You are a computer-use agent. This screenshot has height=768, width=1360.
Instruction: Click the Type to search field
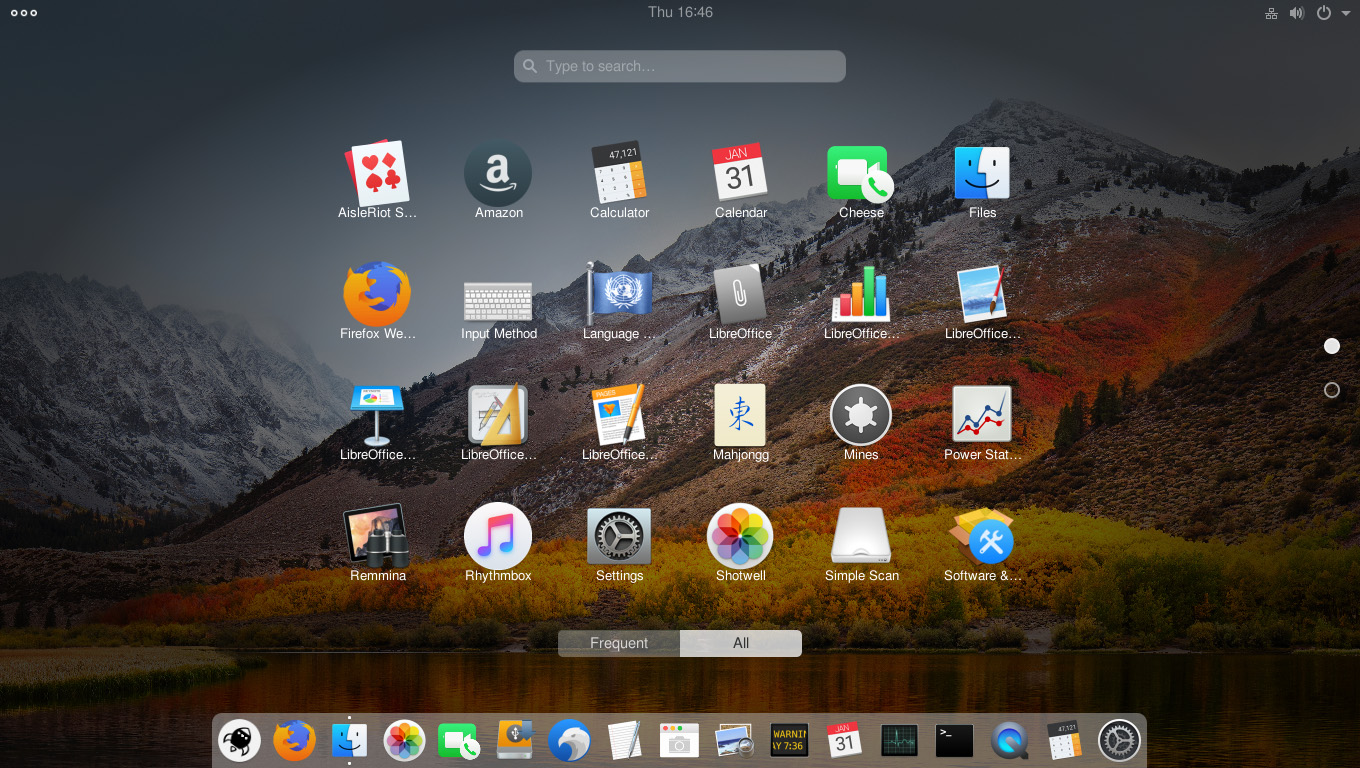tap(680, 66)
